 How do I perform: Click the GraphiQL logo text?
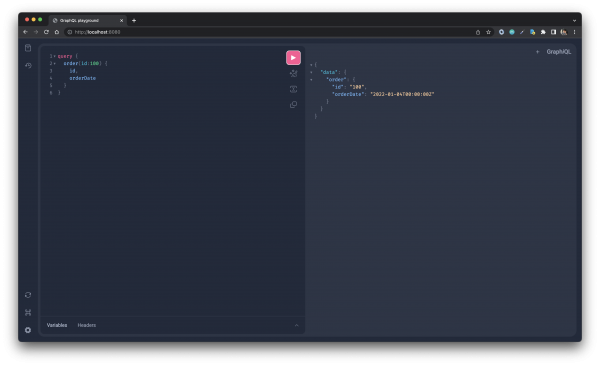pos(558,52)
